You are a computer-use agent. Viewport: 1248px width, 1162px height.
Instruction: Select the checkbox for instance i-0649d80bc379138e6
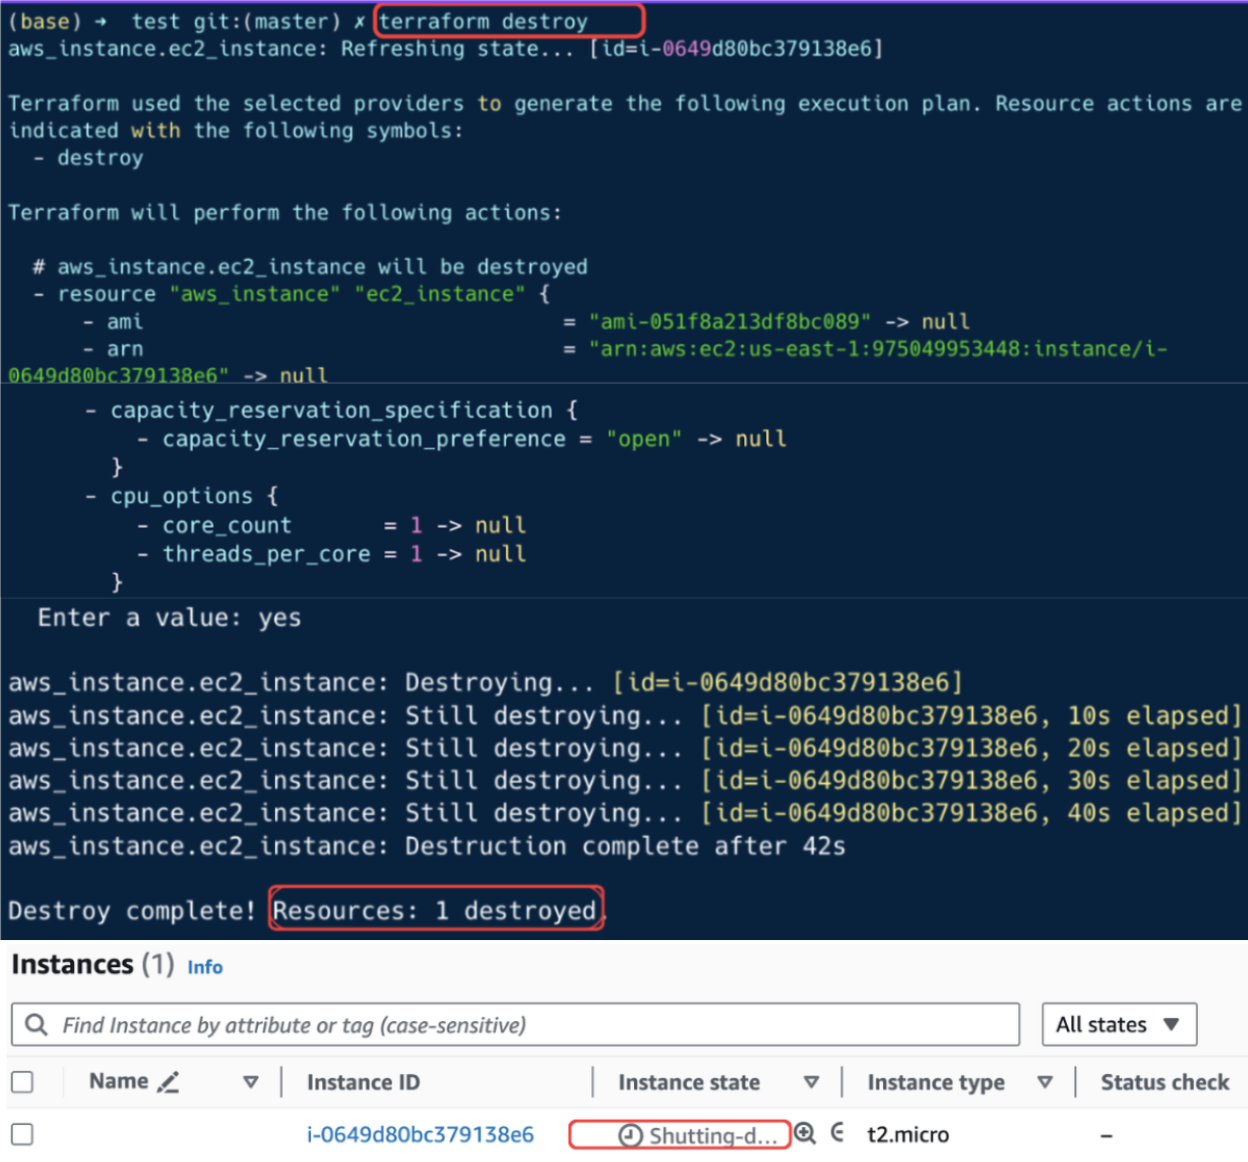point(22,1134)
